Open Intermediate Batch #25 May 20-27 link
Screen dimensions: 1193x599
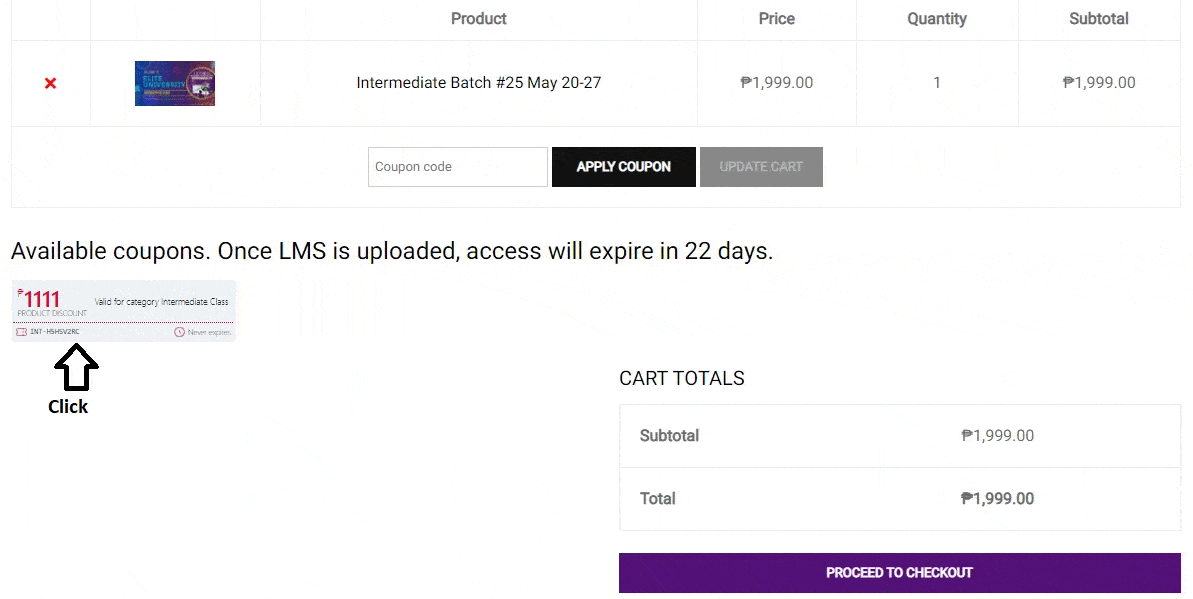[478, 83]
